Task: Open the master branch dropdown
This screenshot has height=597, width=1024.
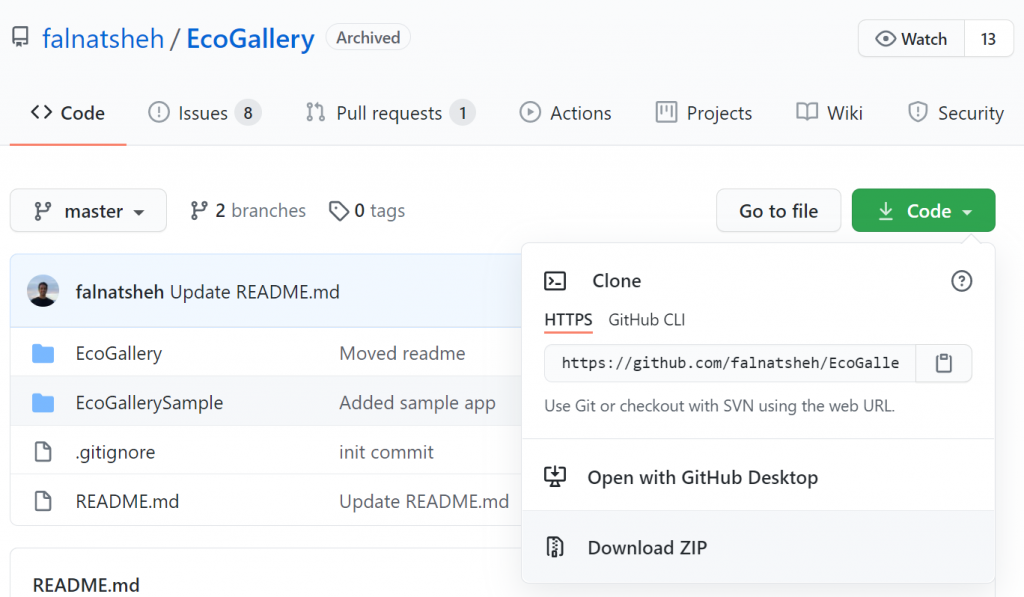Action: point(88,211)
